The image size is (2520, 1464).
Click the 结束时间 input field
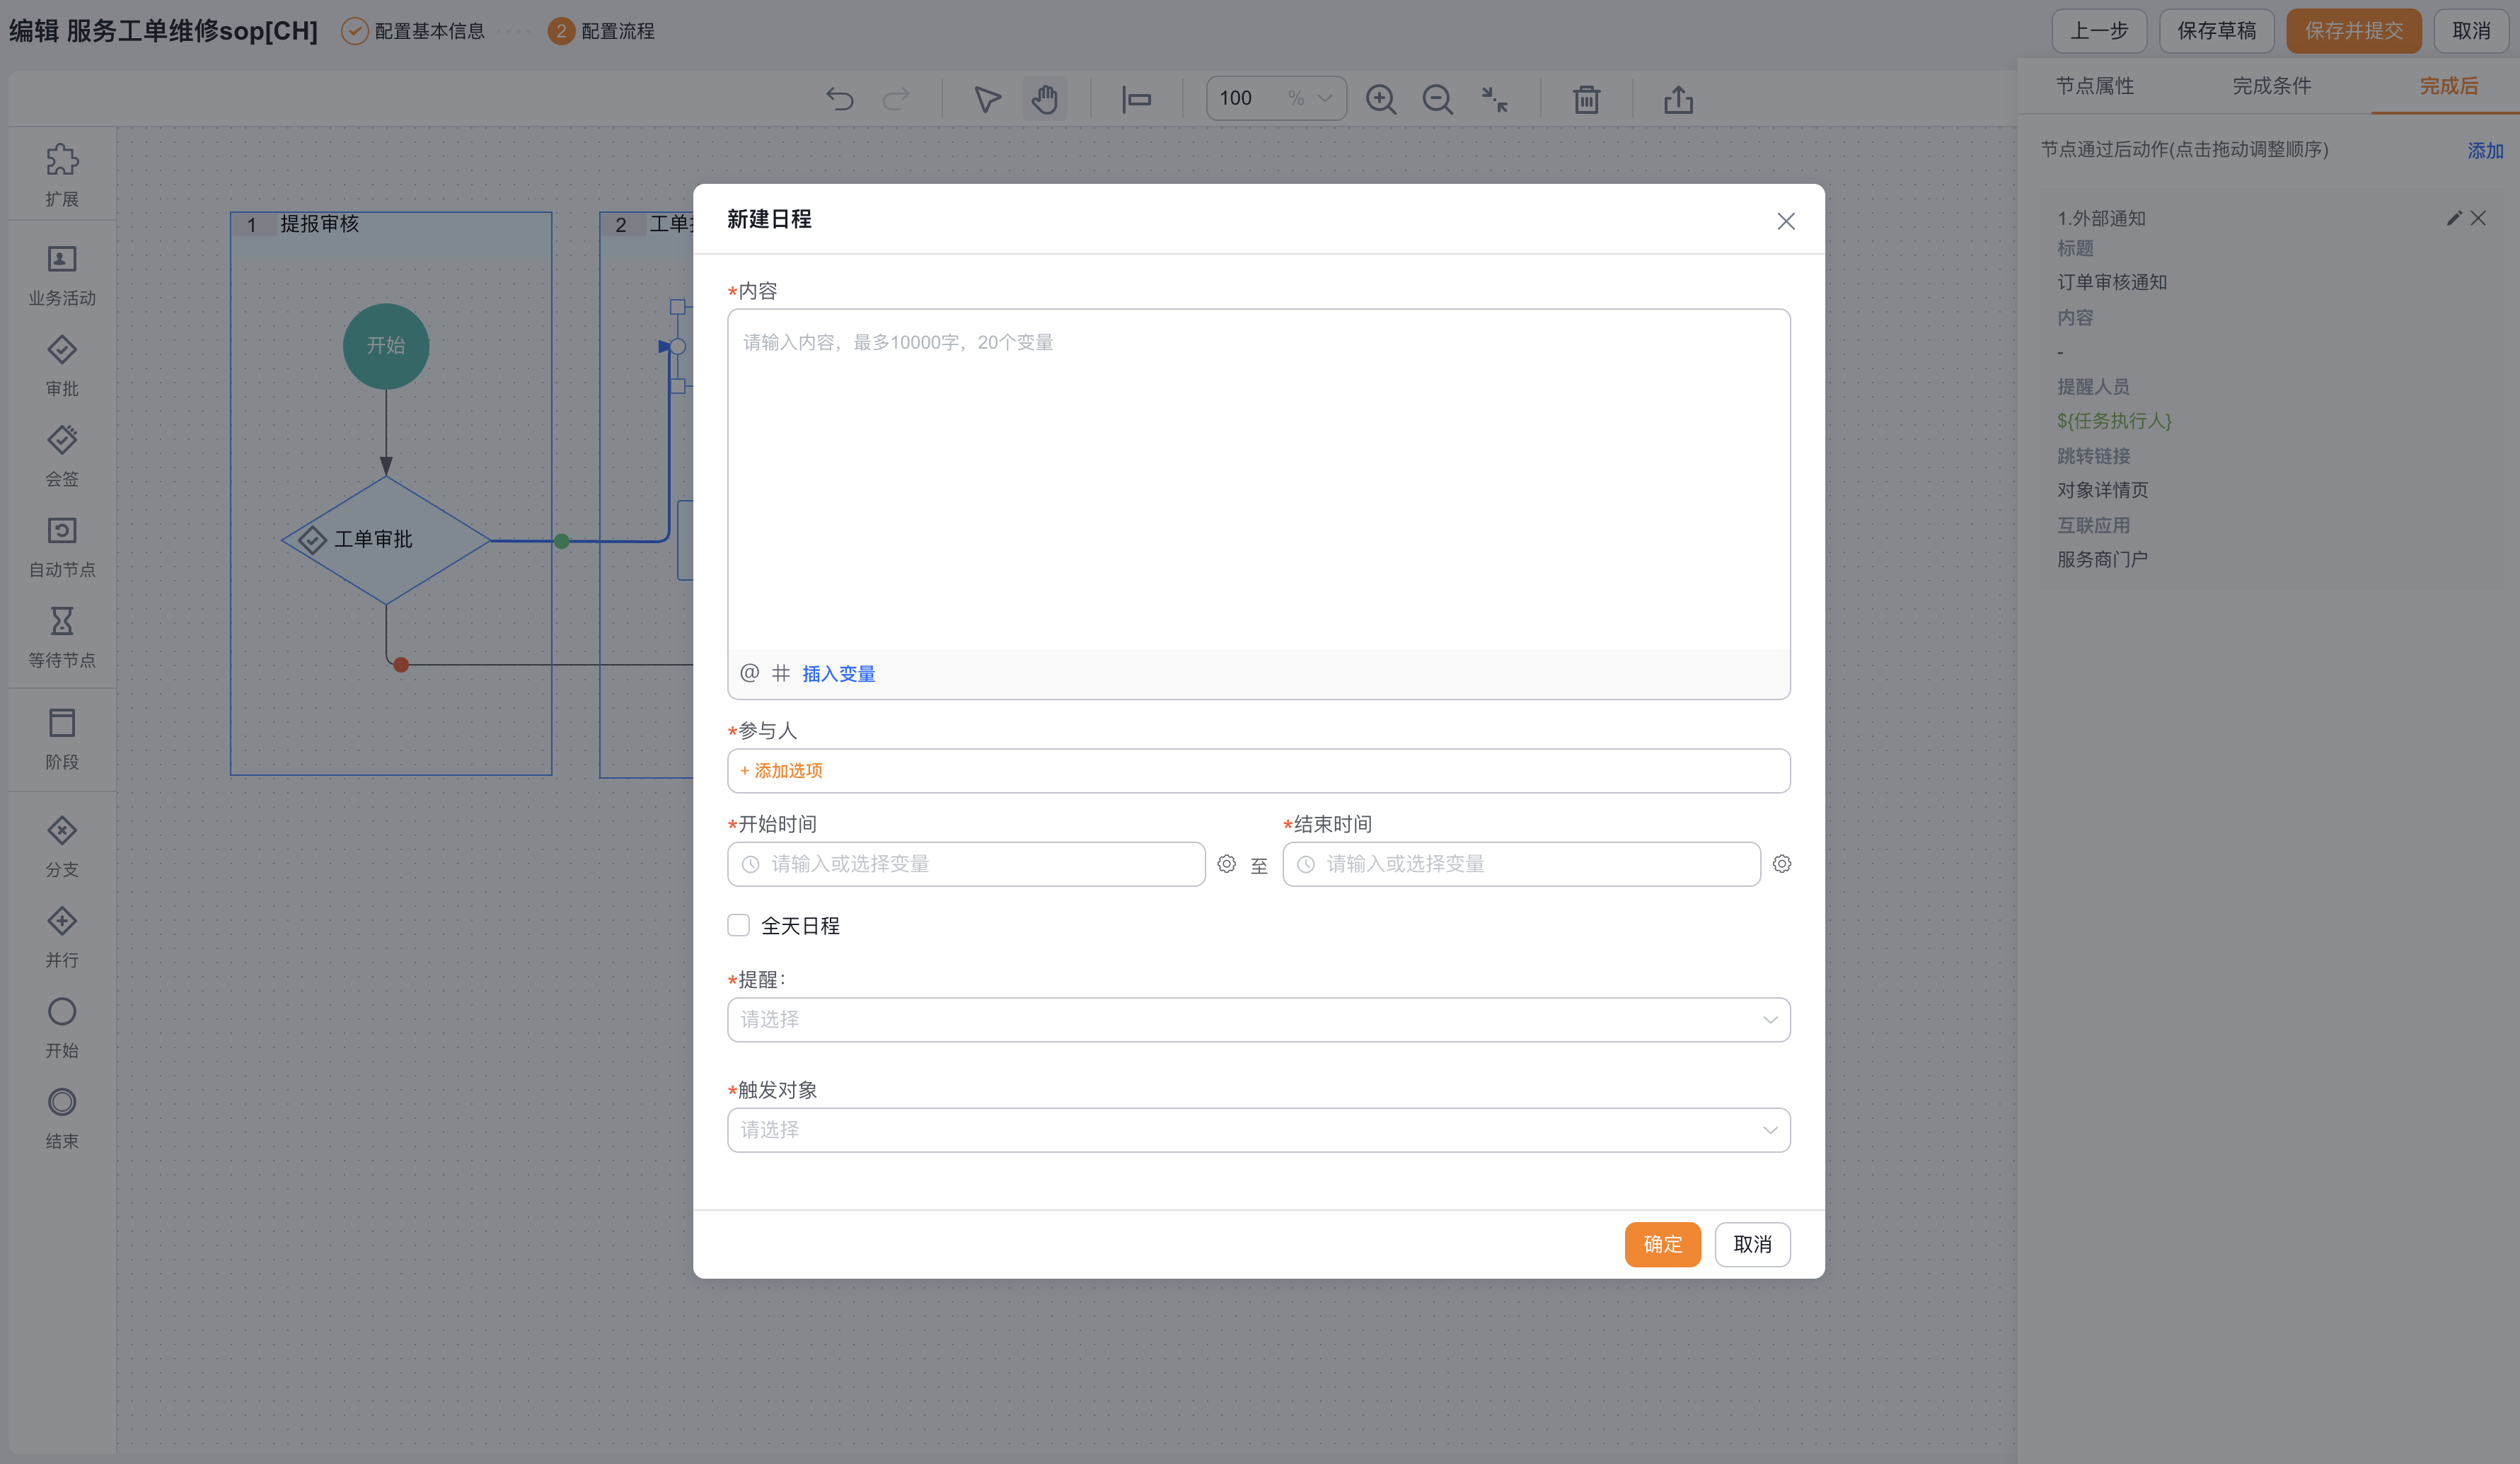1521,864
